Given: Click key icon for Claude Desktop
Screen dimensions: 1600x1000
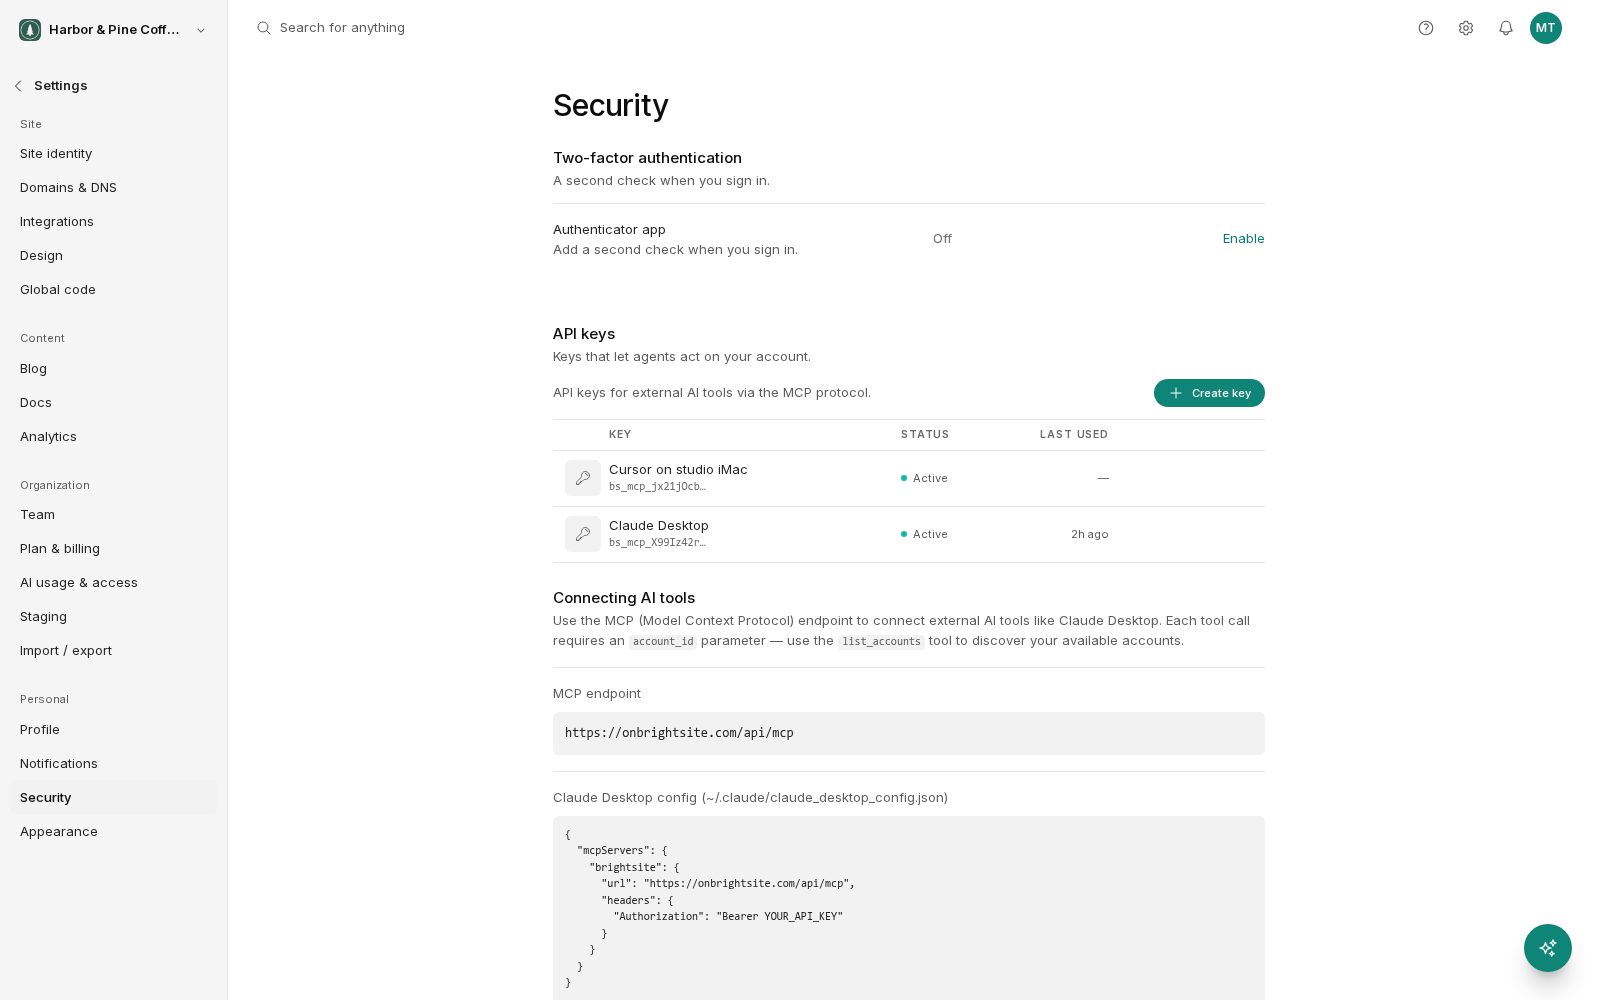Looking at the screenshot, I should [583, 534].
